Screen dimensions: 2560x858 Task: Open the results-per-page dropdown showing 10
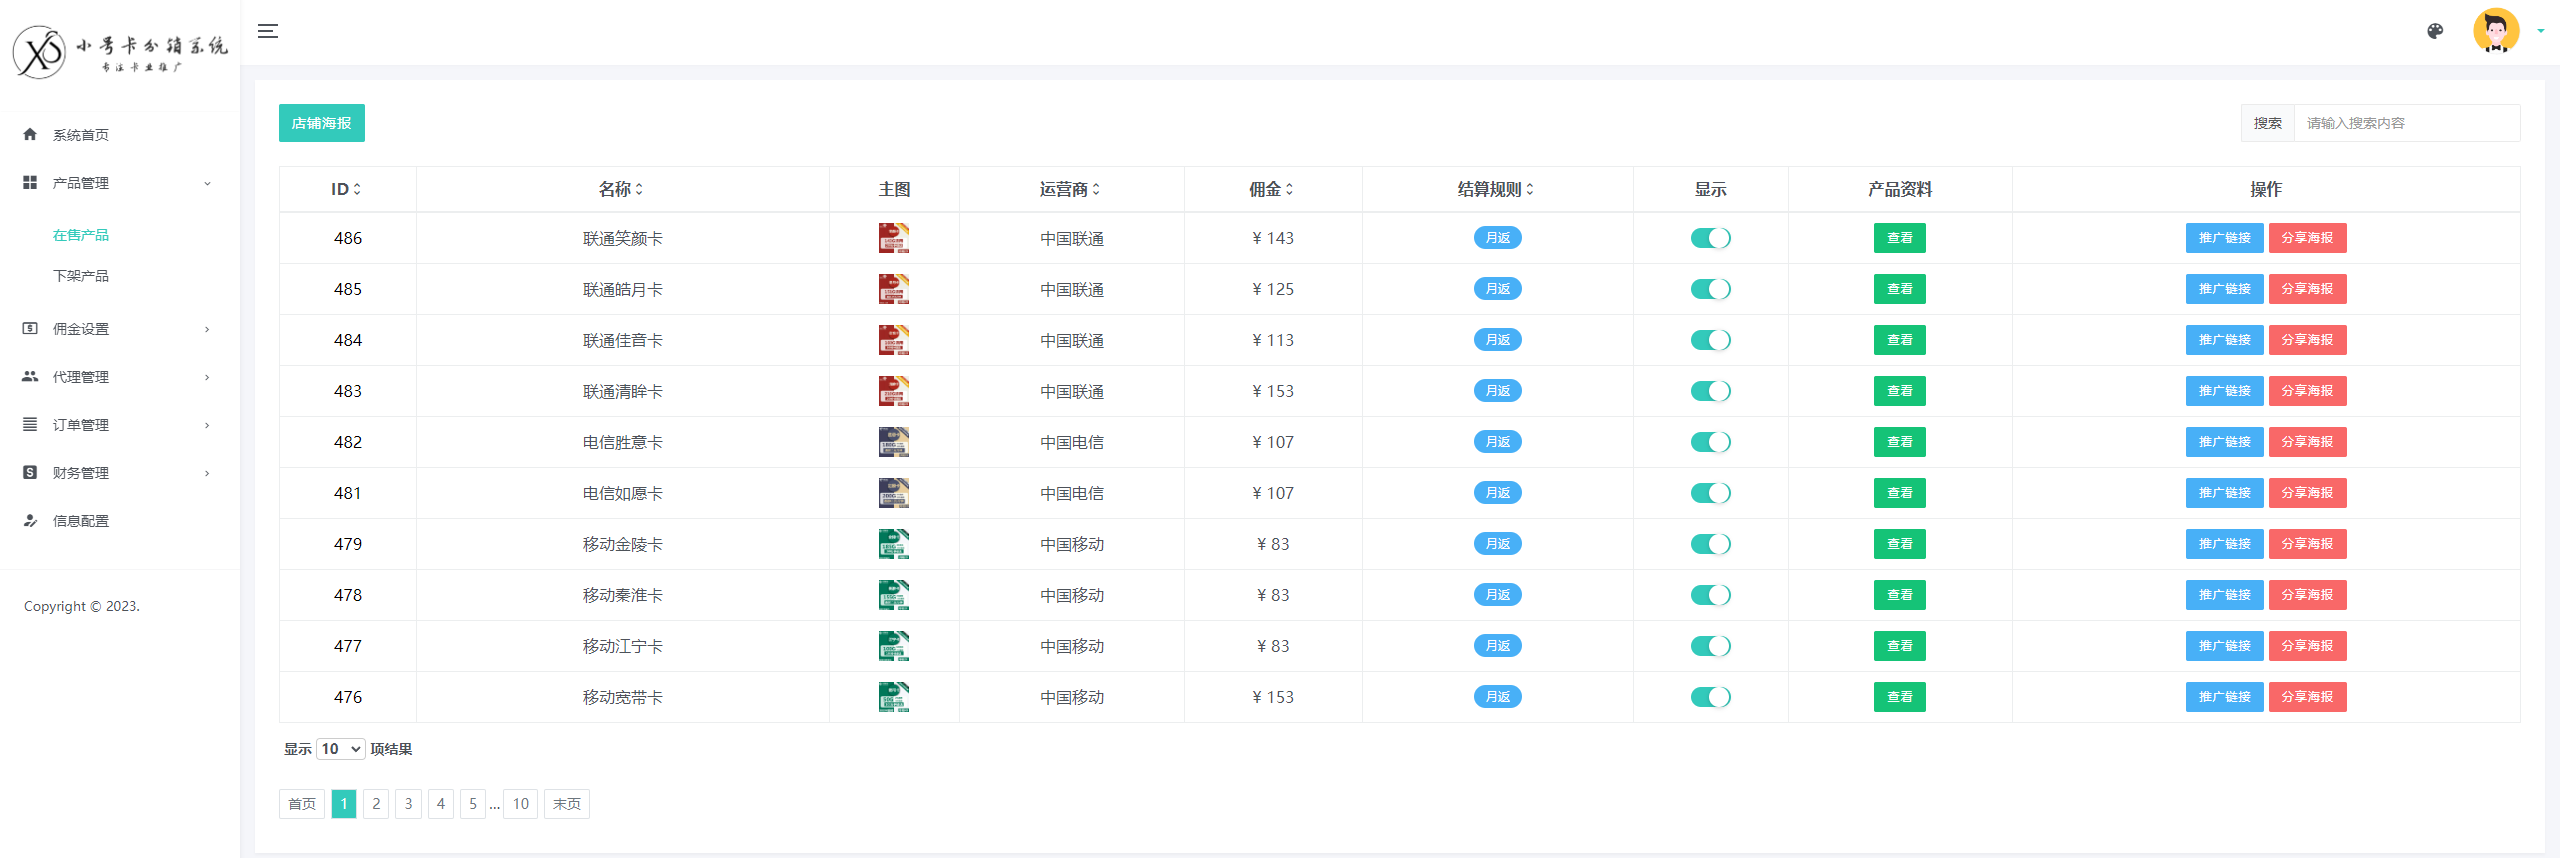coord(340,749)
